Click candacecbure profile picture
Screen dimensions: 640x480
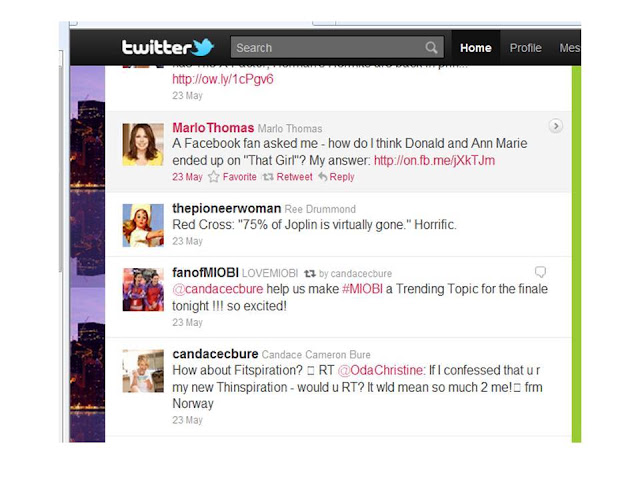pyautogui.click(x=143, y=371)
